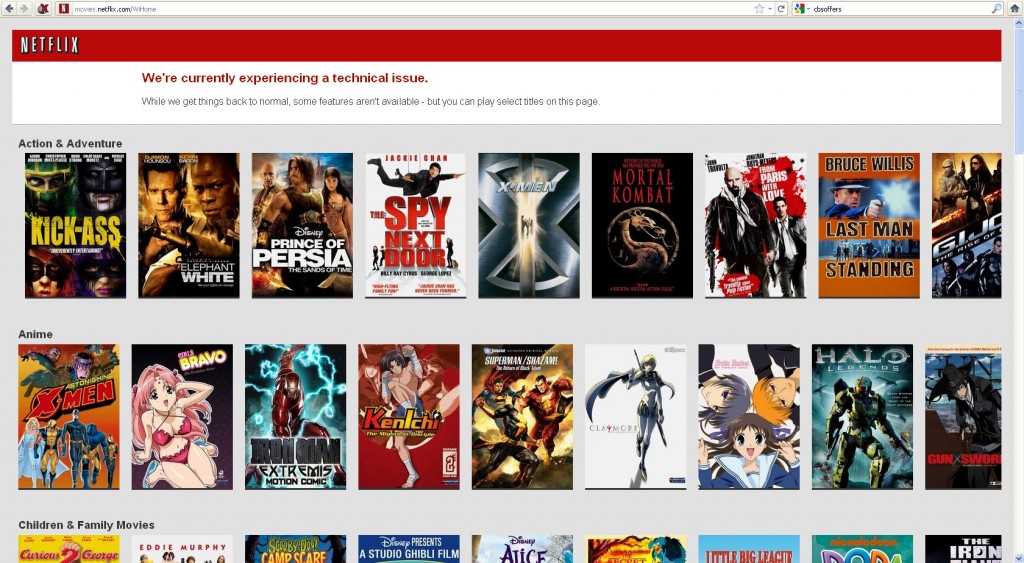Open the Eddie Murphy movie poster
Image resolution: width=1024 pixels, height=563 pixels.
182,549
